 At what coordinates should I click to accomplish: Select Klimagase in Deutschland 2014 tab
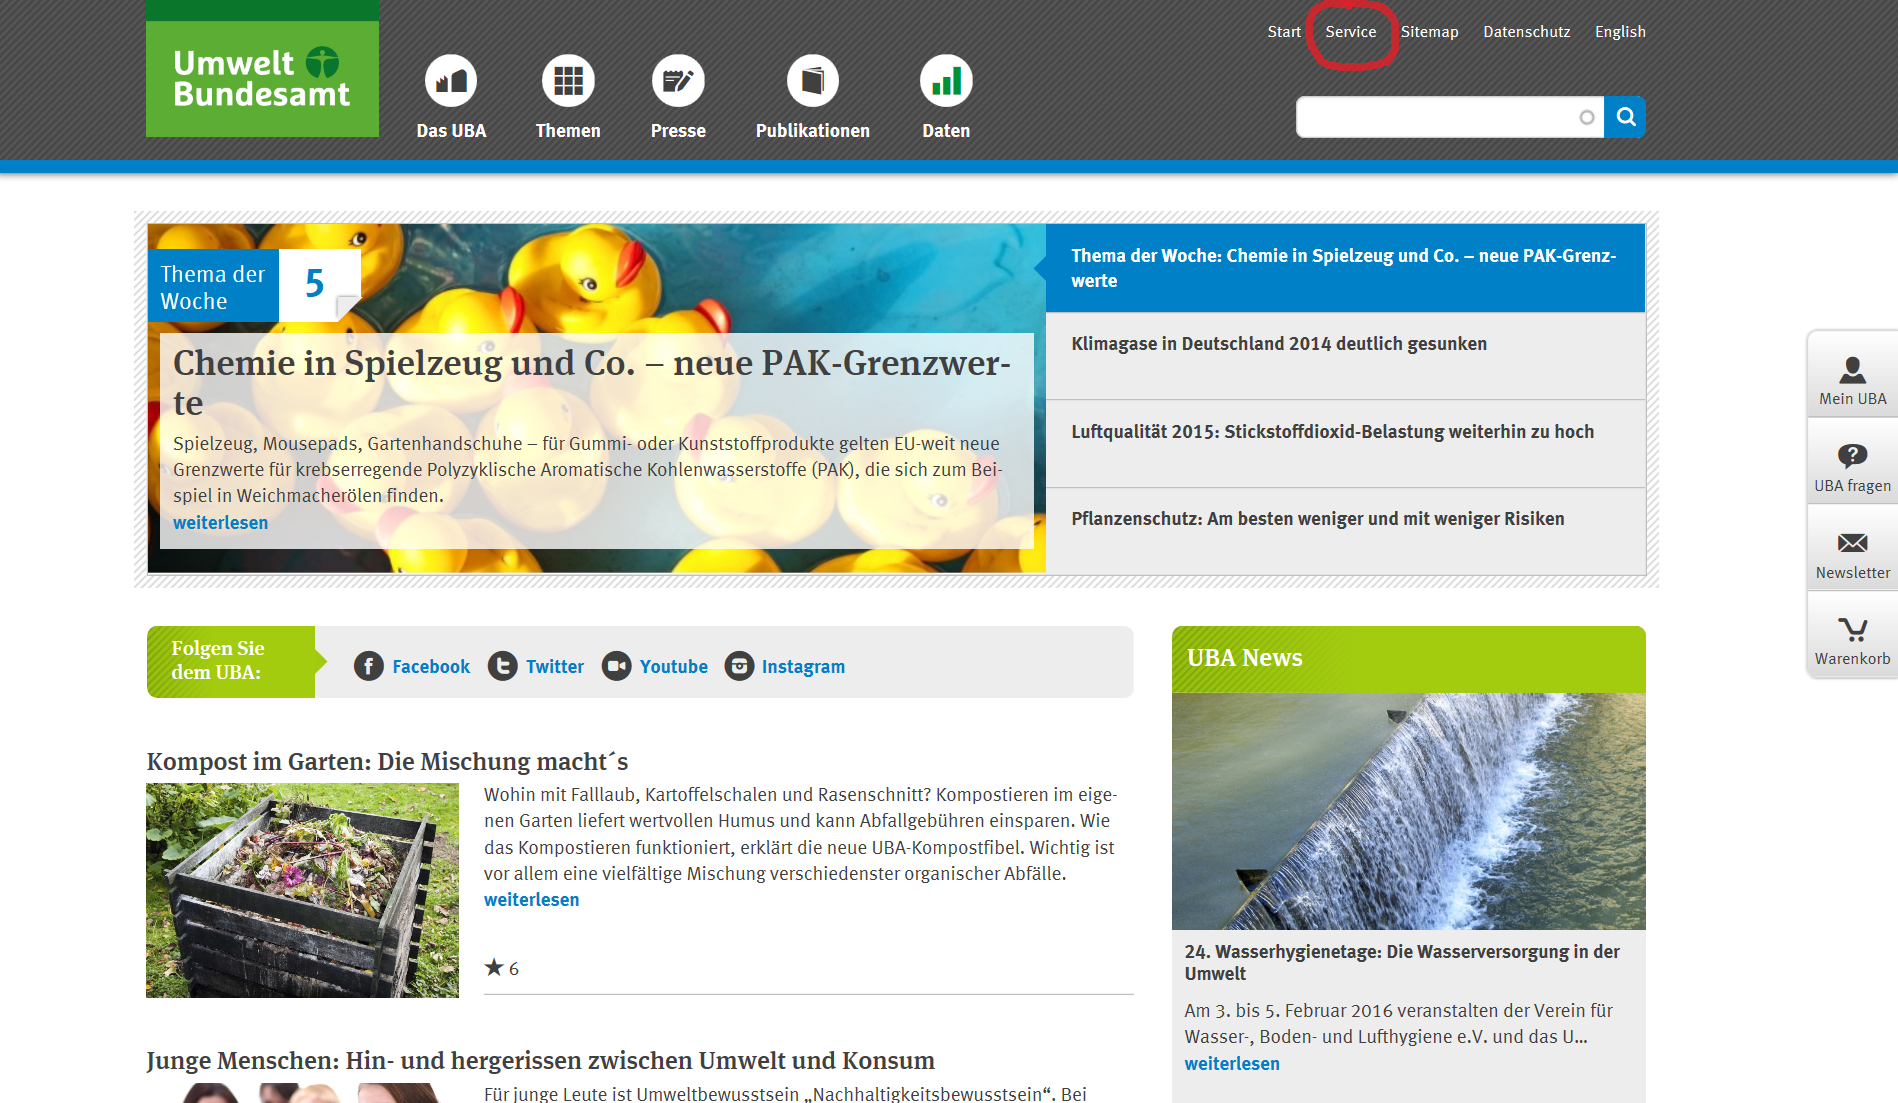(x=1345, y=356)
